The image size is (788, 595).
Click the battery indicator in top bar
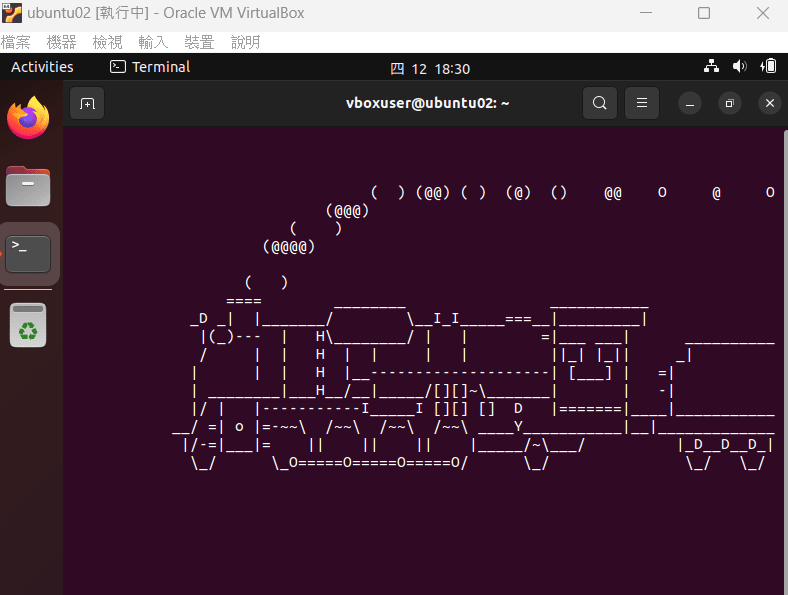coord(768,67)
